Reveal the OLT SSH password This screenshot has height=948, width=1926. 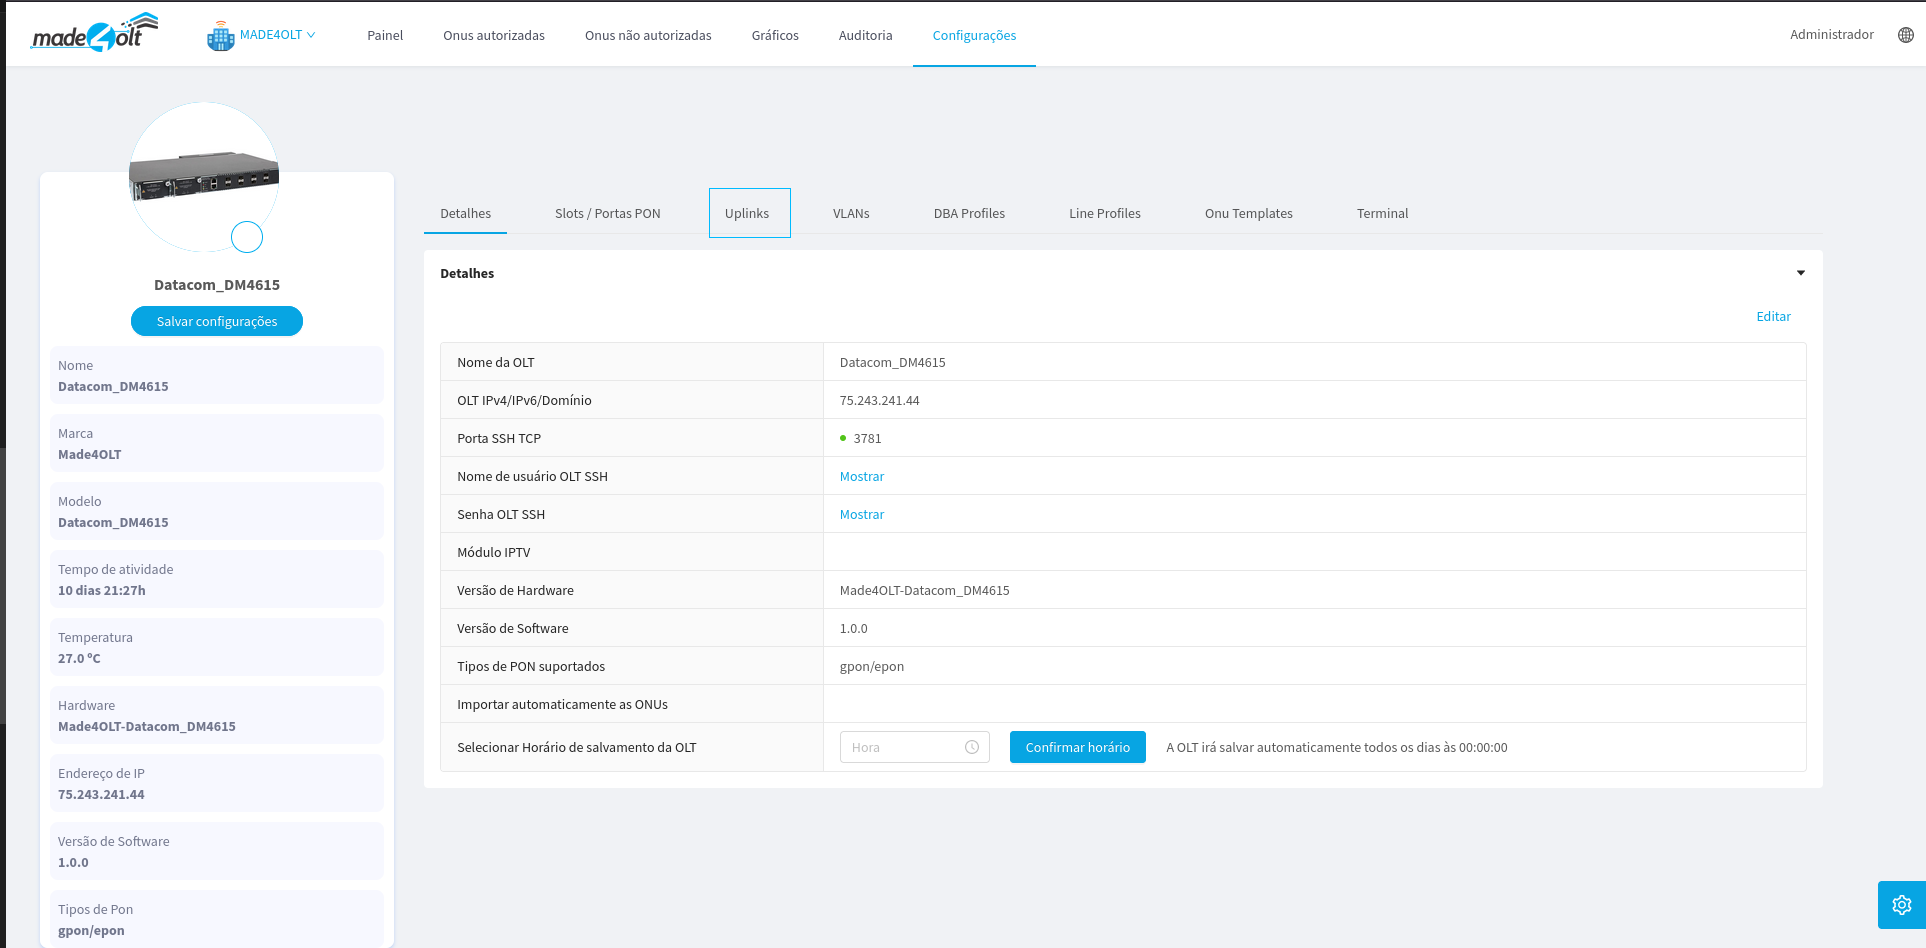pyautogui.click(x=861, y=515)
